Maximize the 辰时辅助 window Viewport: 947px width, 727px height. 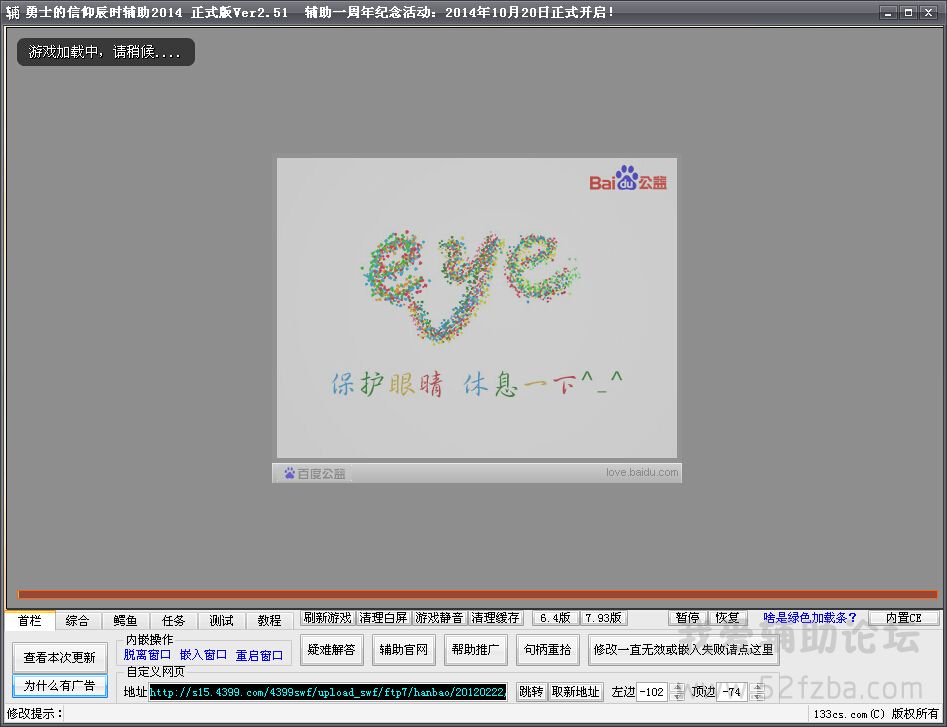pos(908,12)
